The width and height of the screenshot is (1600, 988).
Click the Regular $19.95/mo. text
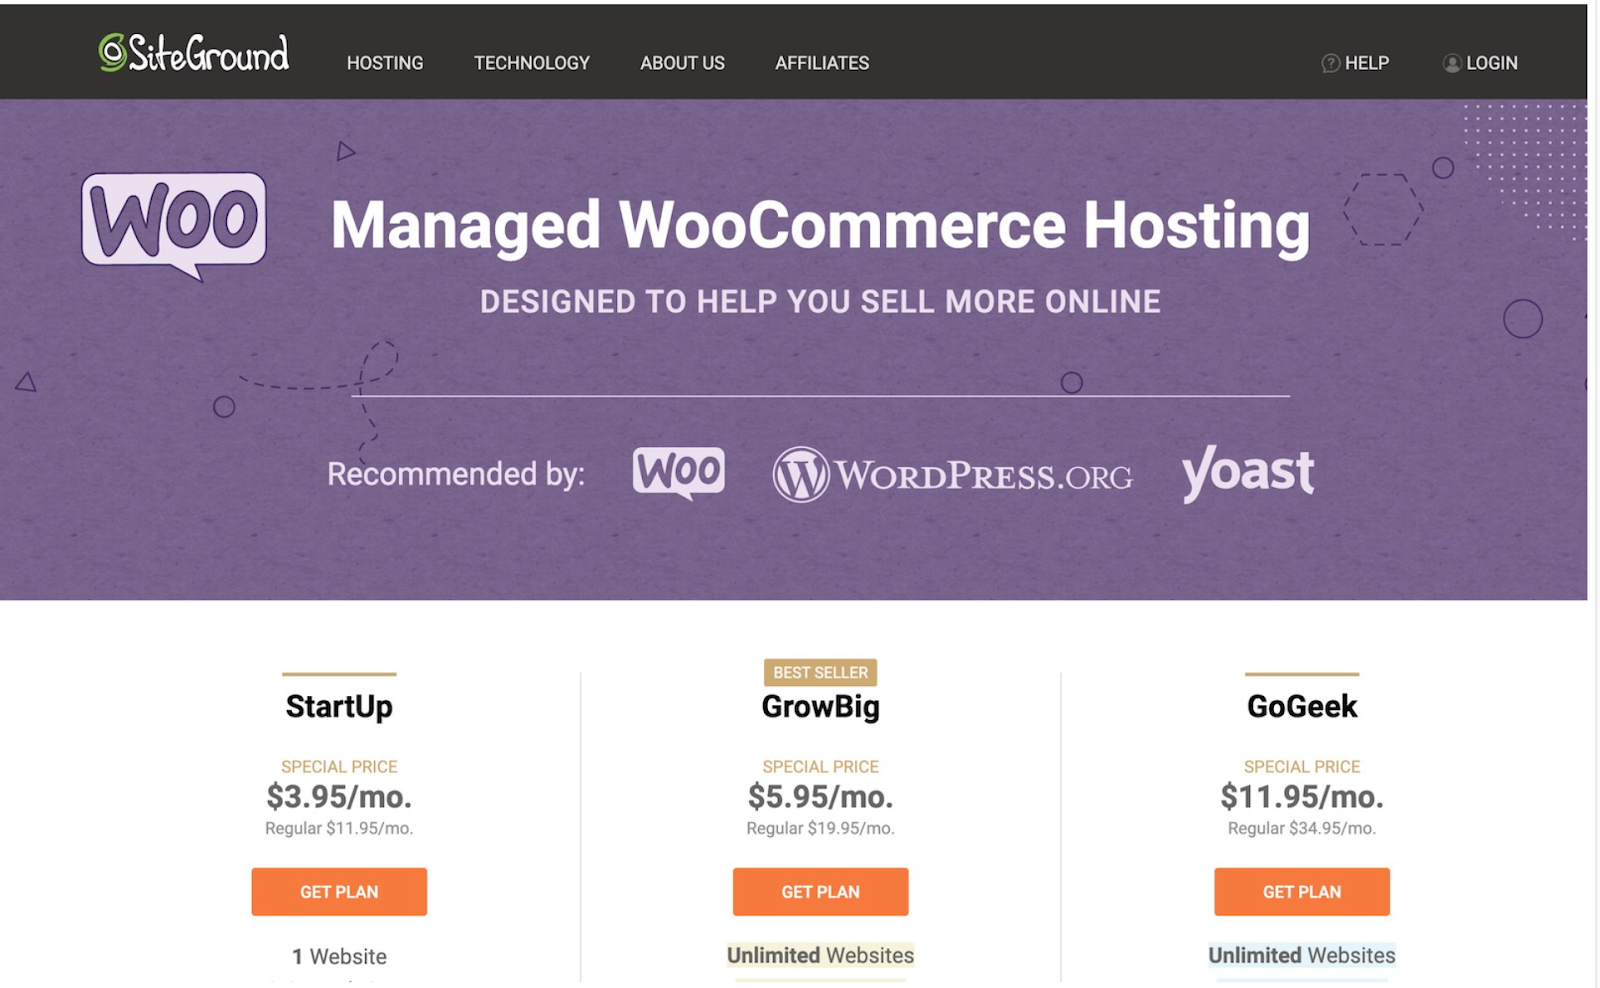tap(821, 829)
